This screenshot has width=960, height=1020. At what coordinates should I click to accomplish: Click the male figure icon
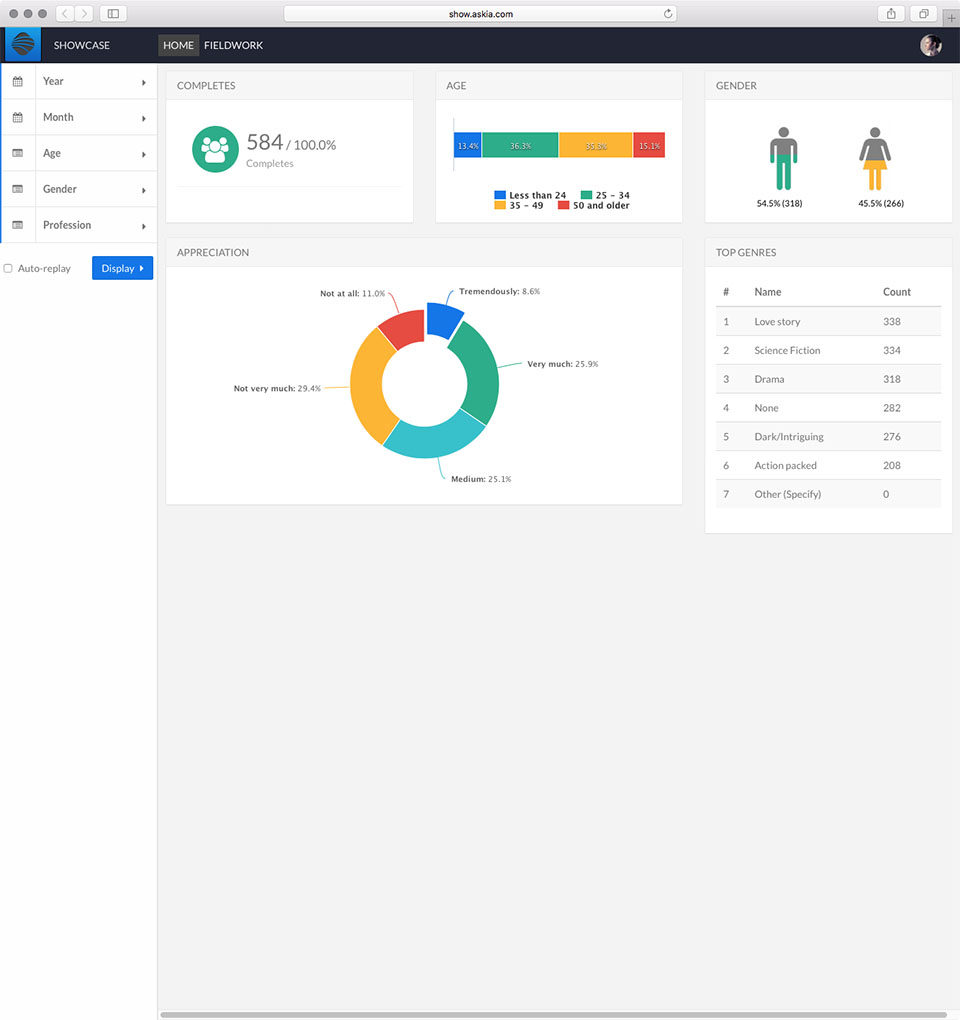pyautogui.click(x=784, y=158)
